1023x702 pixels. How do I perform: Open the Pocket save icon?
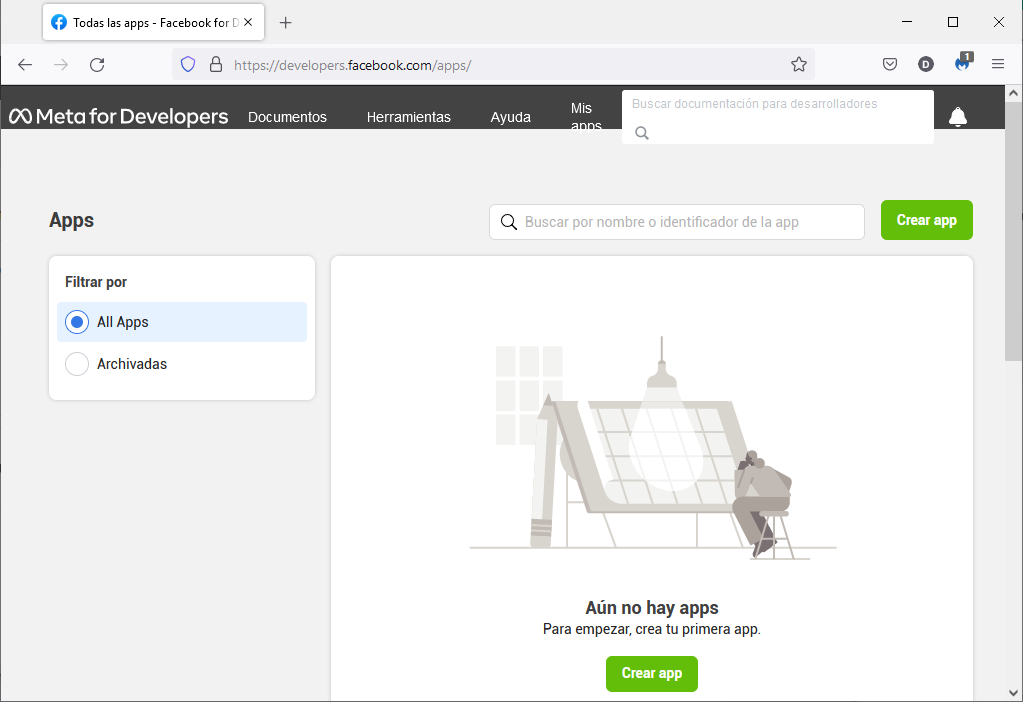coord(889,65)
